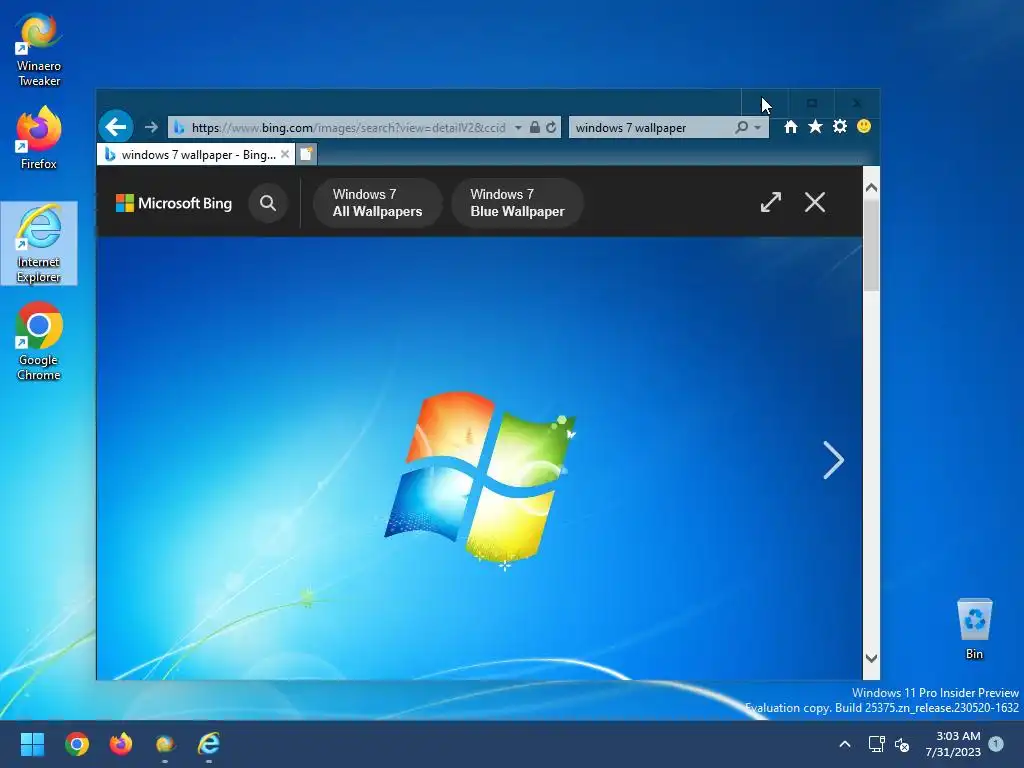1024x768 pixels.
Task: Go back with the Internet Explorer back arrow
Action: [116, 127]
